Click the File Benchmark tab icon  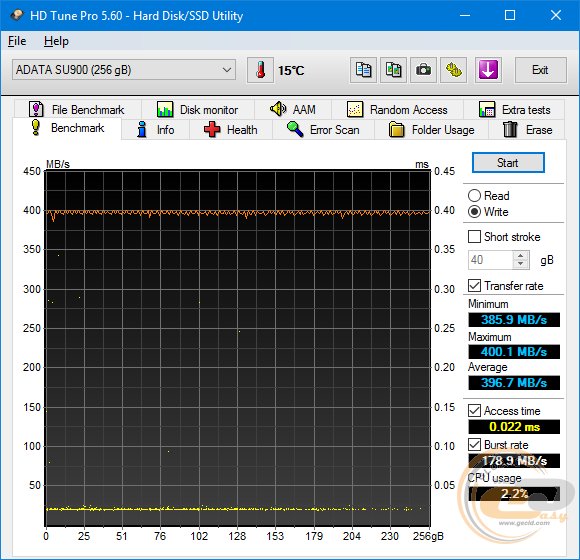36,109
